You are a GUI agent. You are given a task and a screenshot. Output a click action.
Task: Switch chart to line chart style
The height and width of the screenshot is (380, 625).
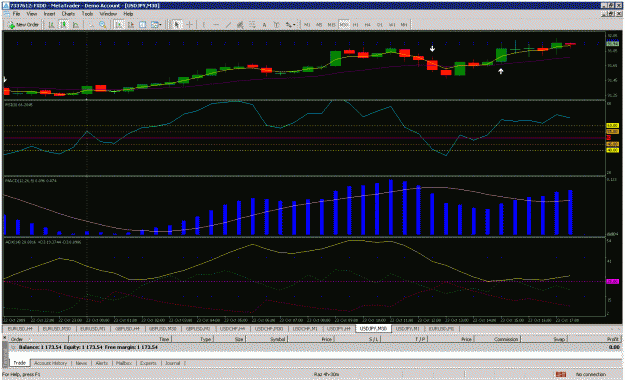[76, 25]
